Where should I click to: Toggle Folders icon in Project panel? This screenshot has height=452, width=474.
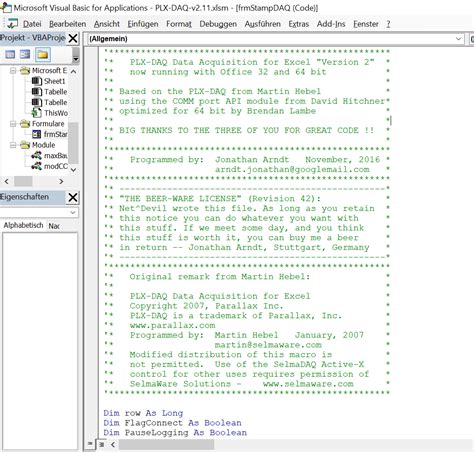[43, 54]
